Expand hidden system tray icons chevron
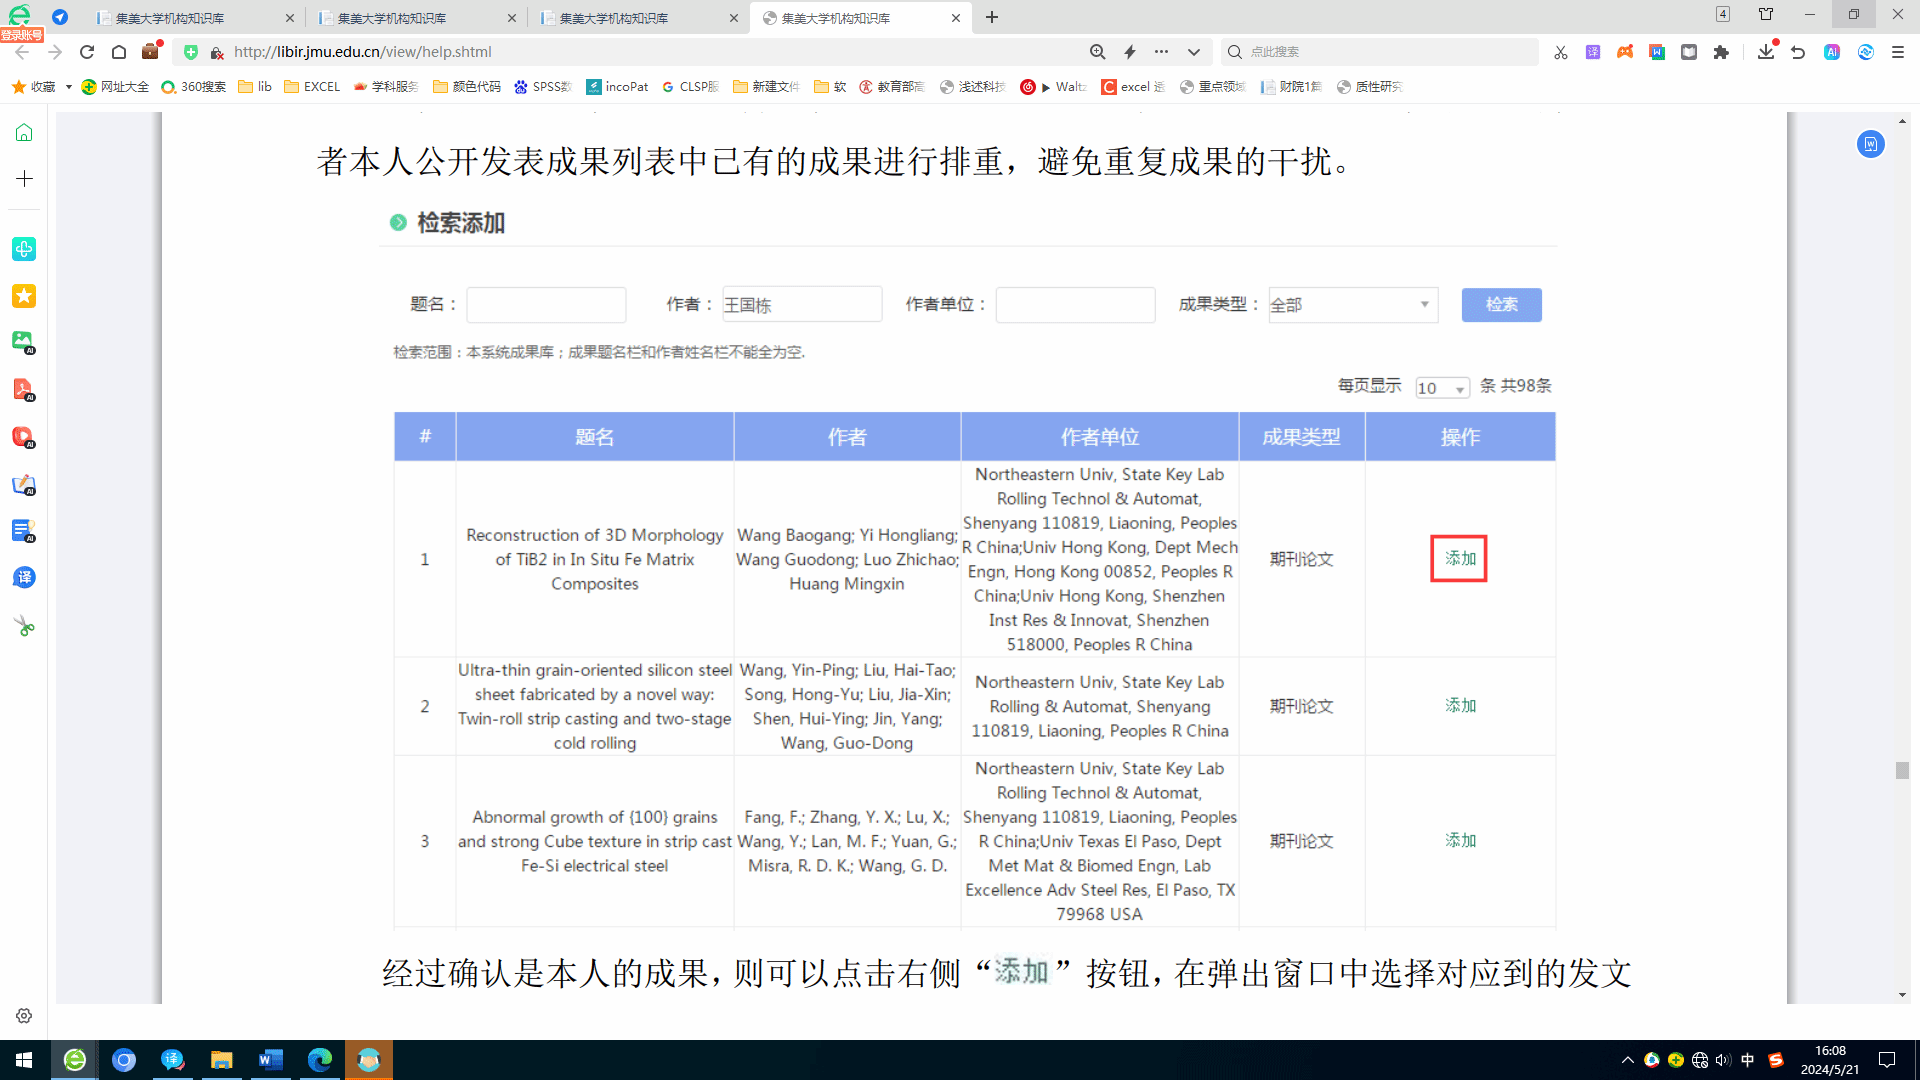This screenshot has height=1080, width=1920. pos(1627,1060)
